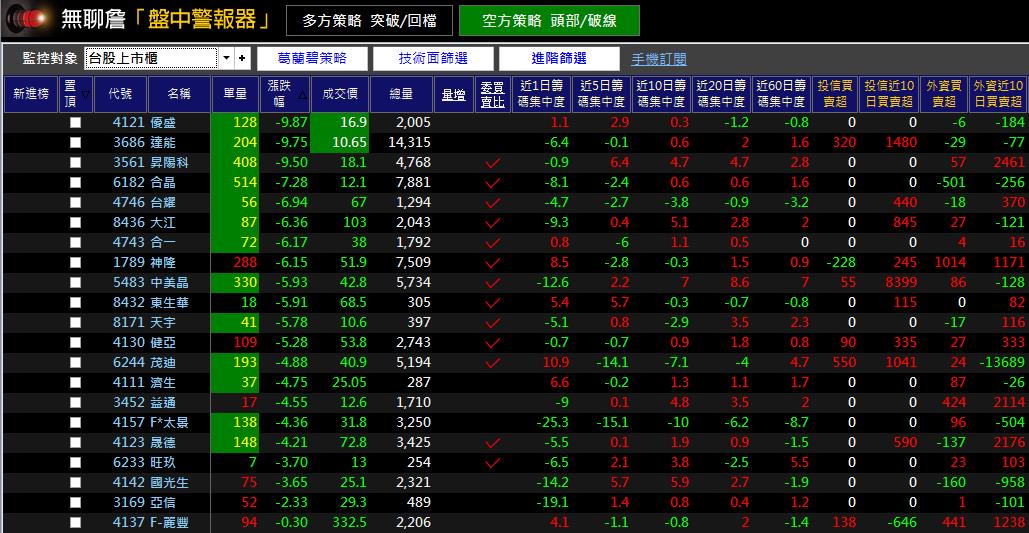Click the red checkmark in 昇陽科 row
This screenshot has height=533, width=1029.
491,163
